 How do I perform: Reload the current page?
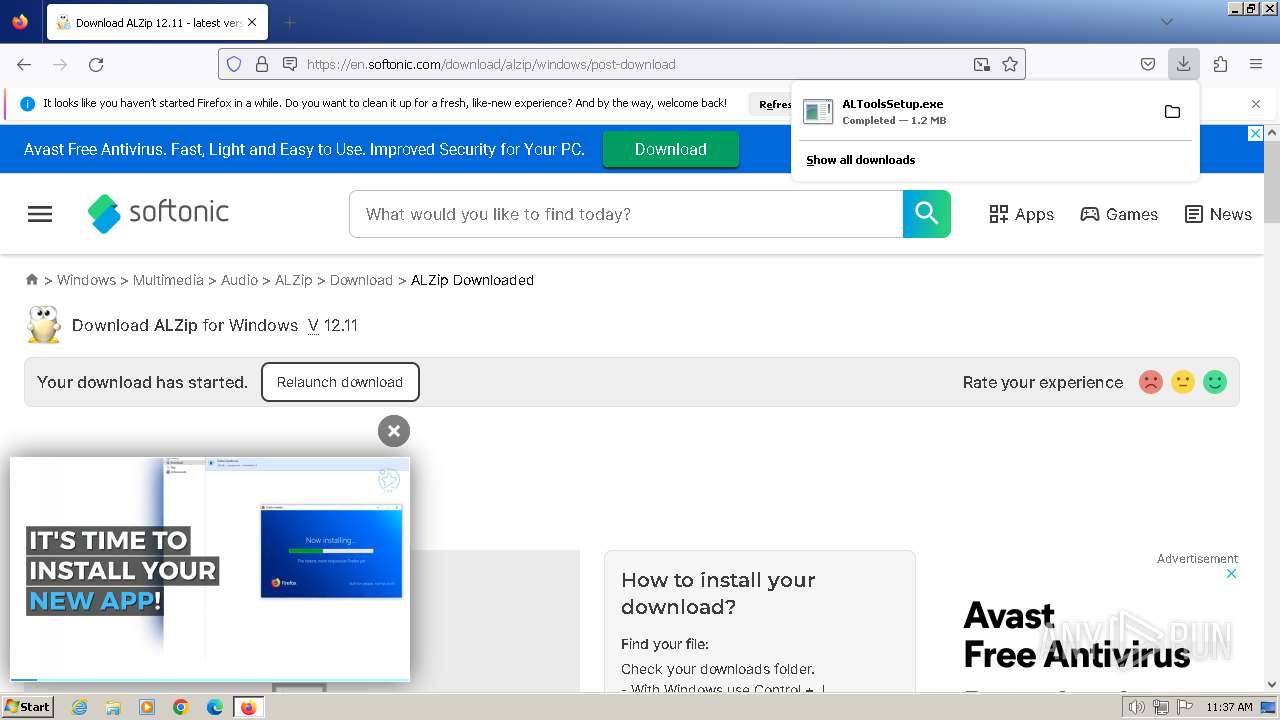pyautogui.click(x=96, y=64)
